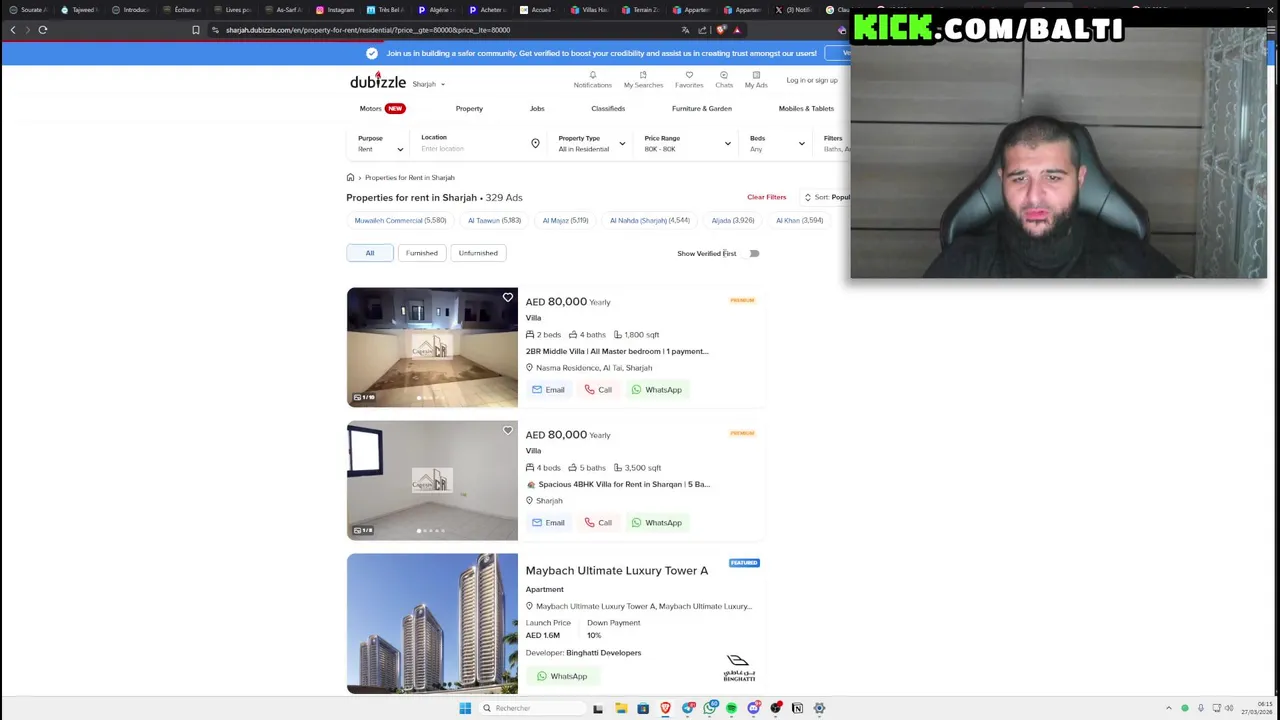
Task: Click Clear Filters link
Action: click(x=767, y=197)
